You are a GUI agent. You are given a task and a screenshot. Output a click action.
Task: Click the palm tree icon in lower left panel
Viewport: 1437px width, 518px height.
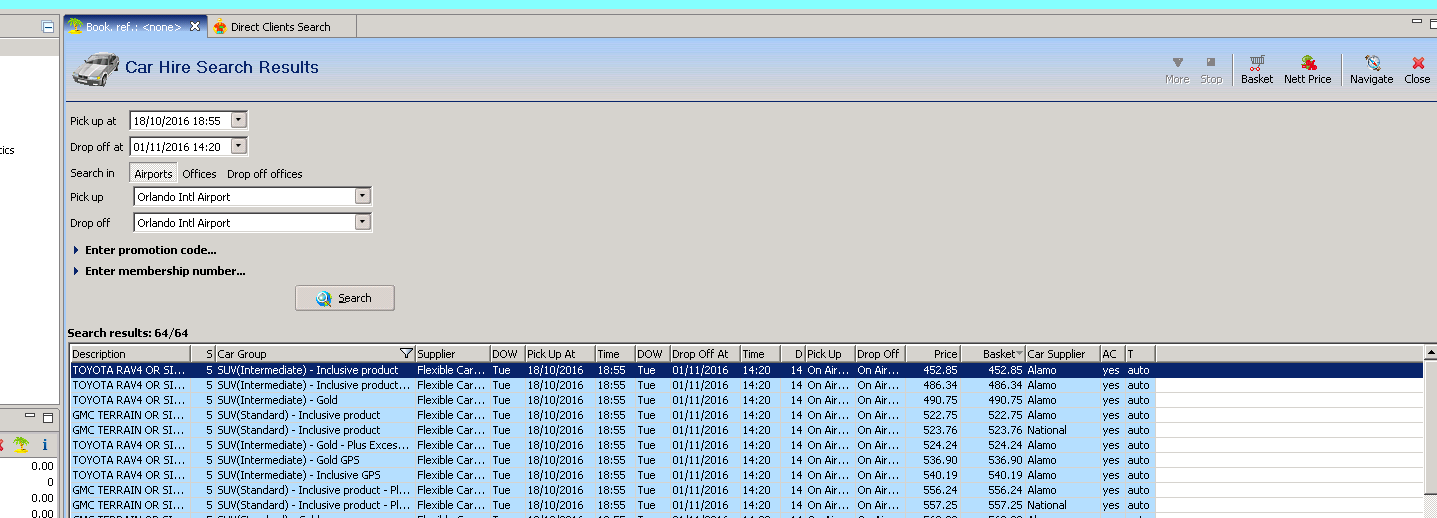click(21, 444)
